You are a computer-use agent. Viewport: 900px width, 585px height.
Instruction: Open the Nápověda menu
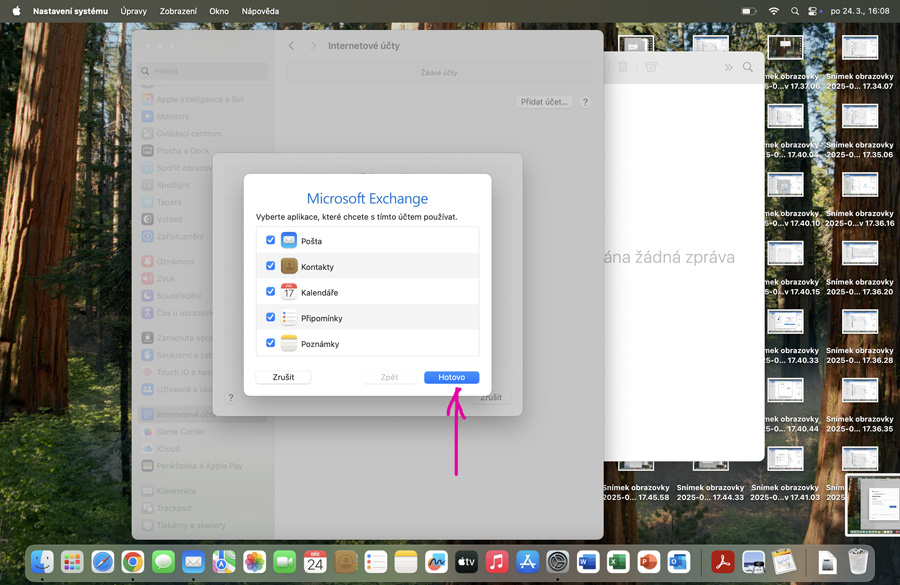tap(260, 11)
